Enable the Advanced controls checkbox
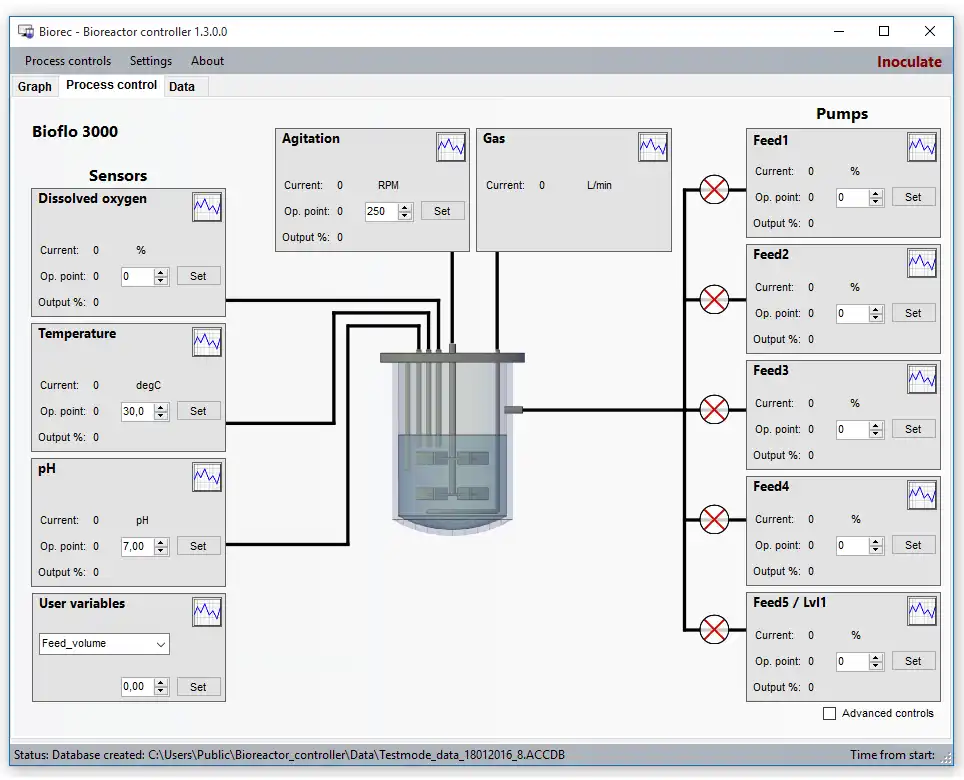This screenshot has height=780, width=964. (x=829, y=714)
